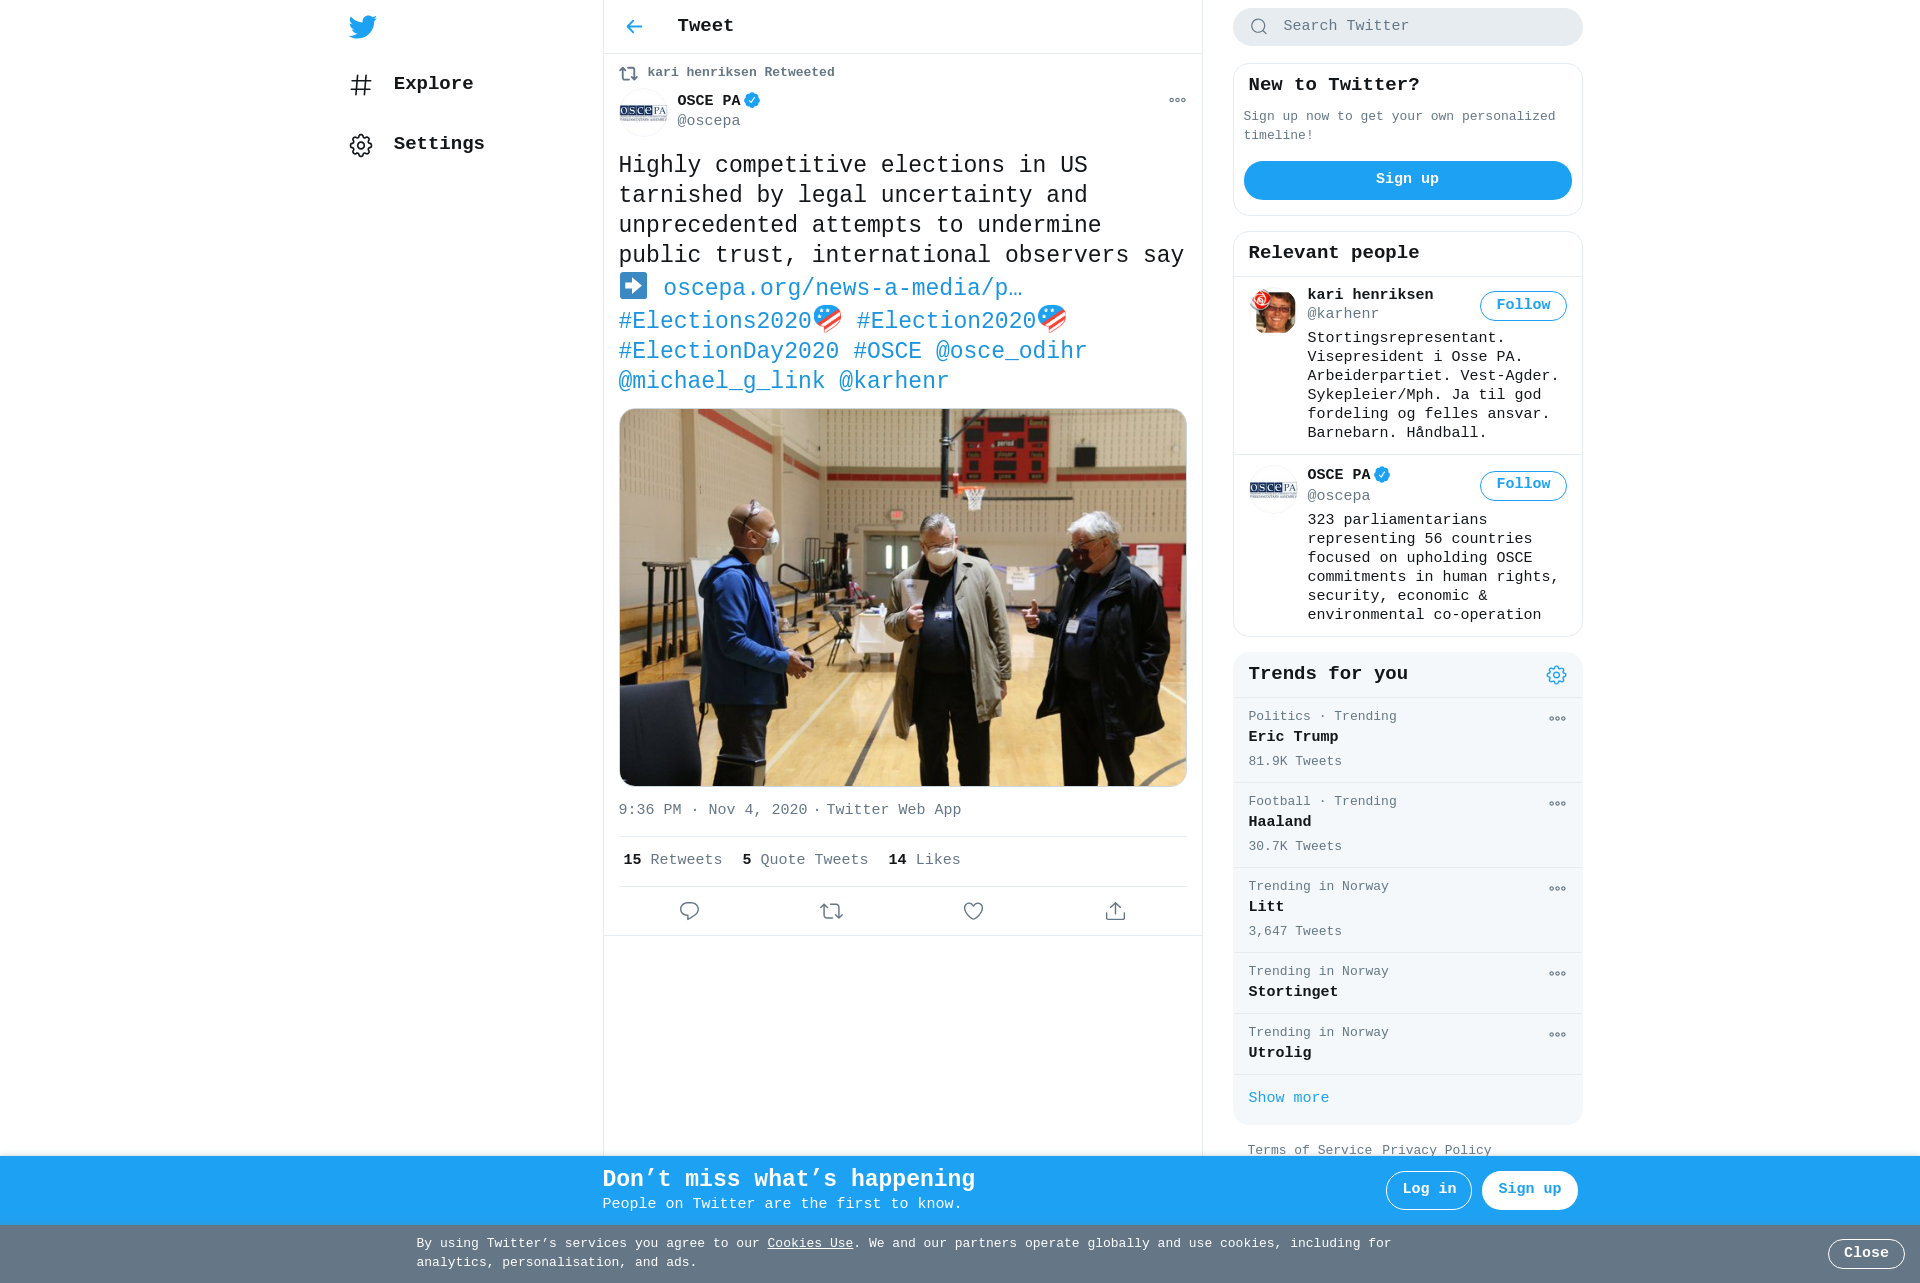Like the tweet with heart icon
The width and height of the screenshot is (1920, 1283).
click(x=973, y=911)
